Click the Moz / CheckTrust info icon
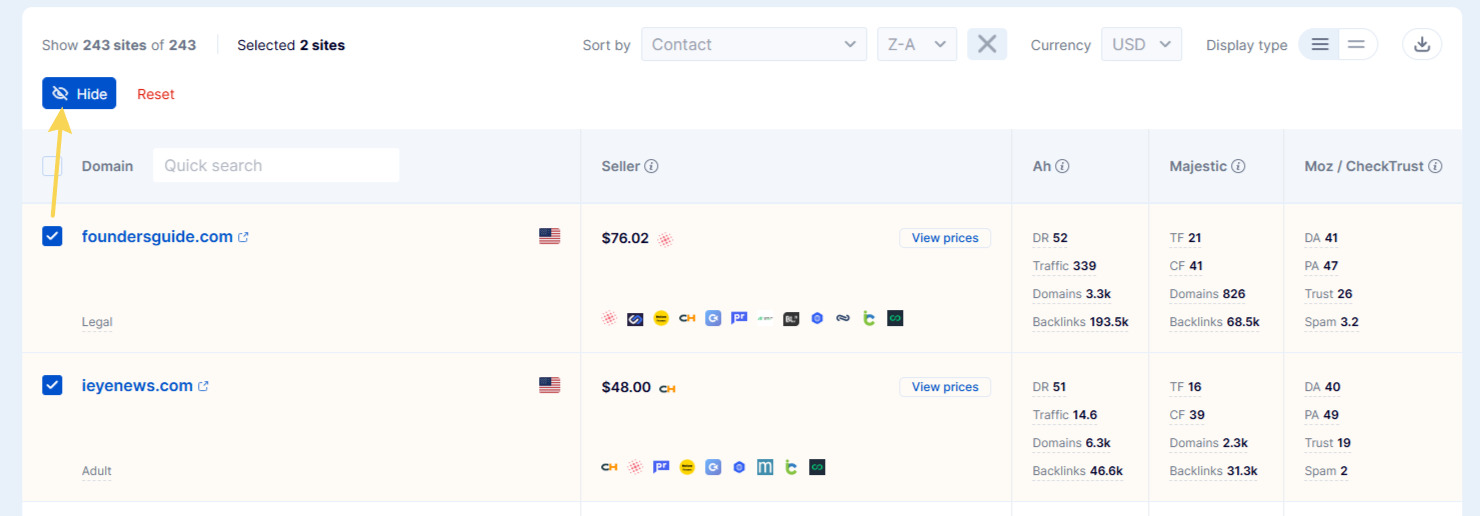This screenshot has width=1480, height=516. [x=1435, y=166]
